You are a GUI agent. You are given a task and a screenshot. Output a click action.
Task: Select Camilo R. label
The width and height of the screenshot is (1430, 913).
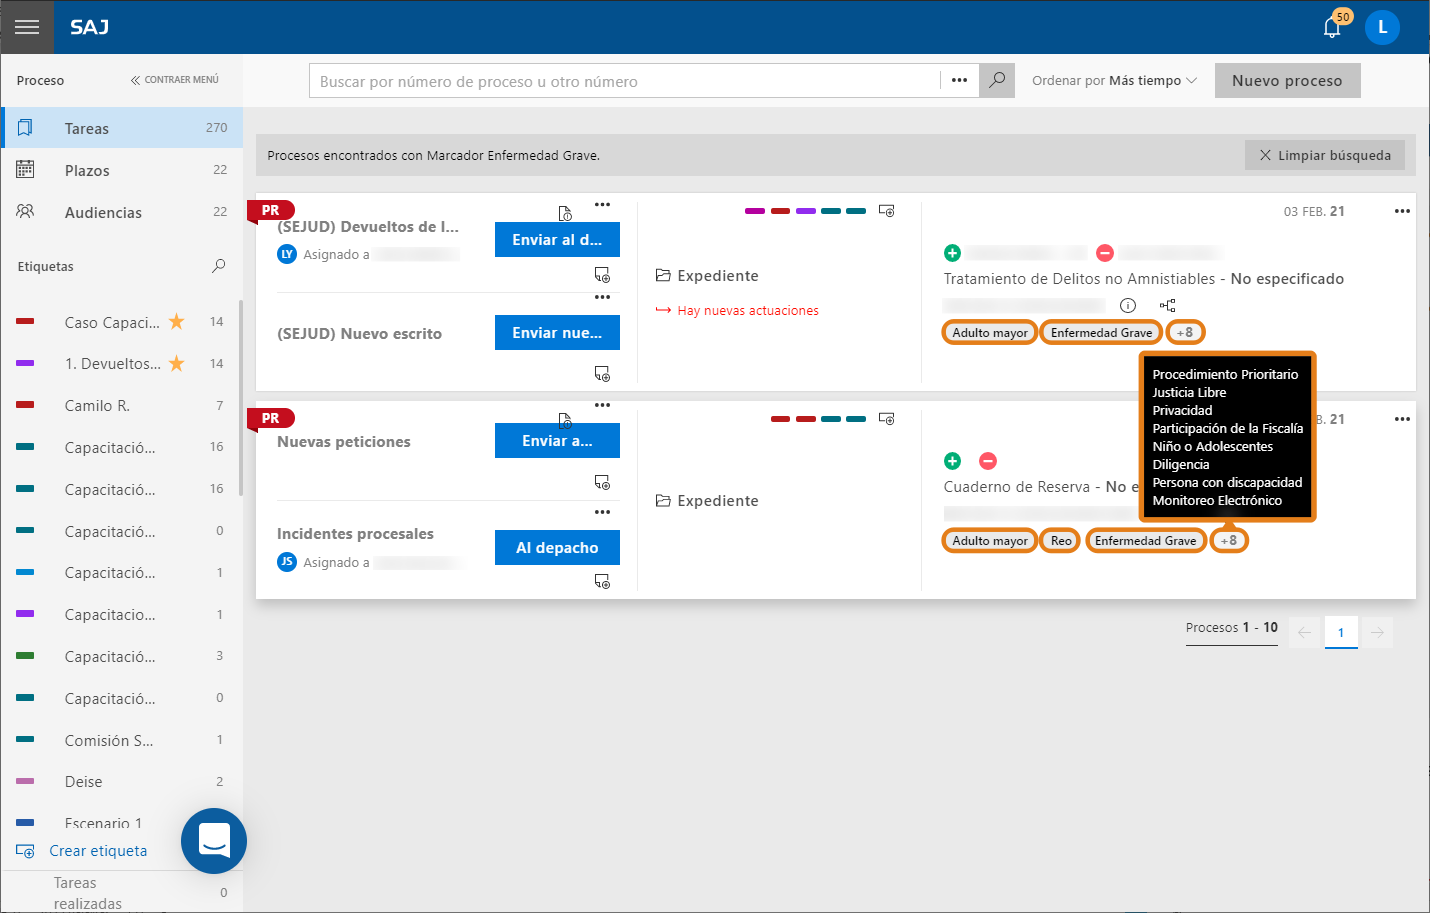(x=120, y=405)
